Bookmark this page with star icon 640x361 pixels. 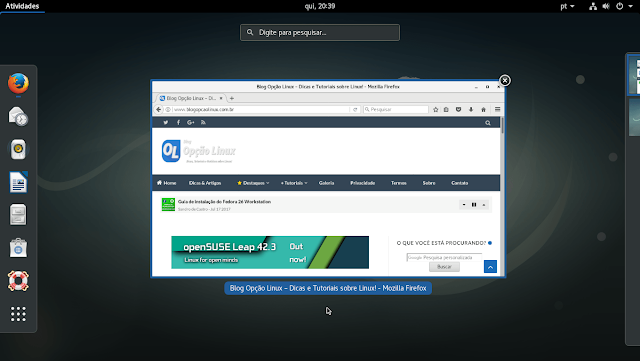436,109
